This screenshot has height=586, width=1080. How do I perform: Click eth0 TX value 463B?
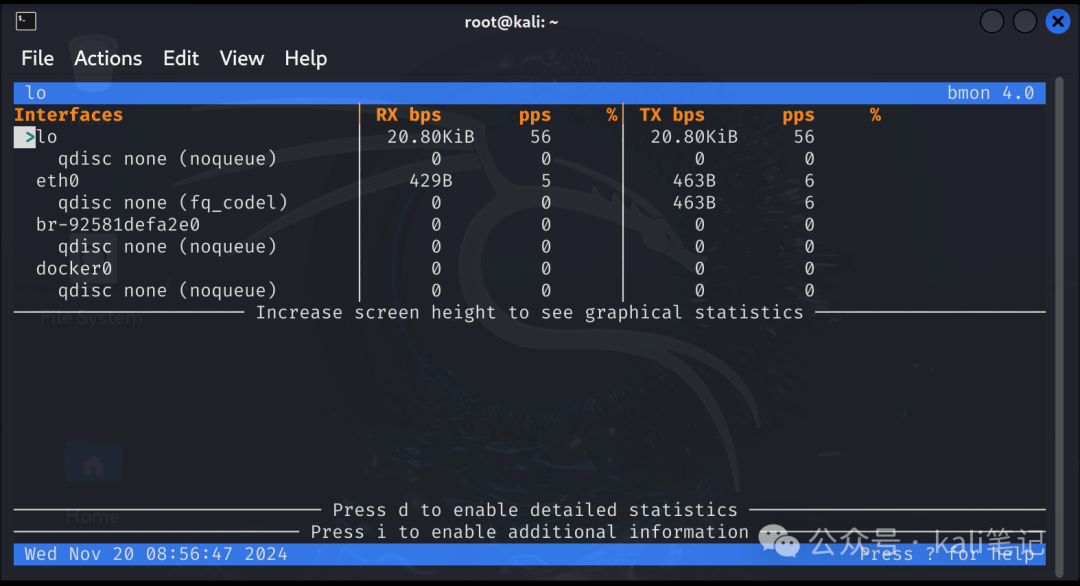[694, 181]
